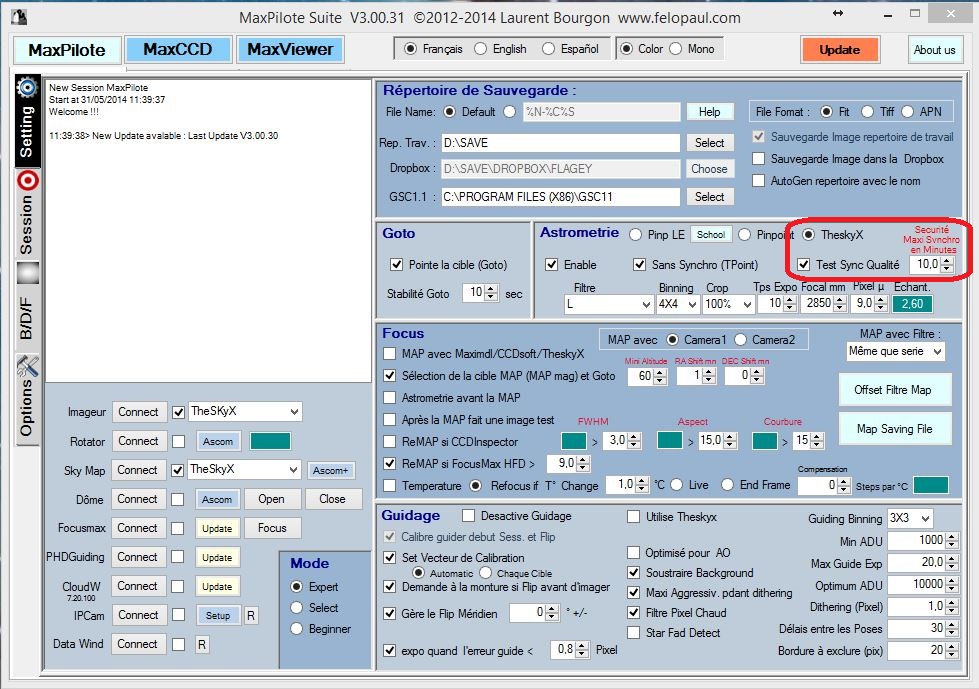Click the R button next to IPCam
979x689 pixels.
(250, 615)
